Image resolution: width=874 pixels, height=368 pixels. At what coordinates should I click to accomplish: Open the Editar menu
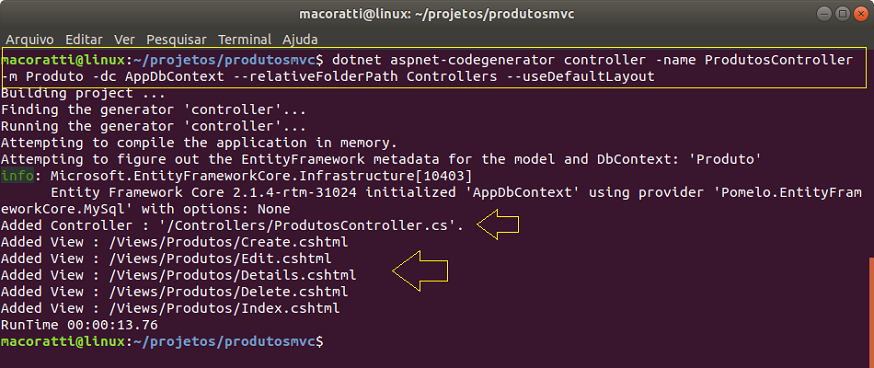click(84, 40)
